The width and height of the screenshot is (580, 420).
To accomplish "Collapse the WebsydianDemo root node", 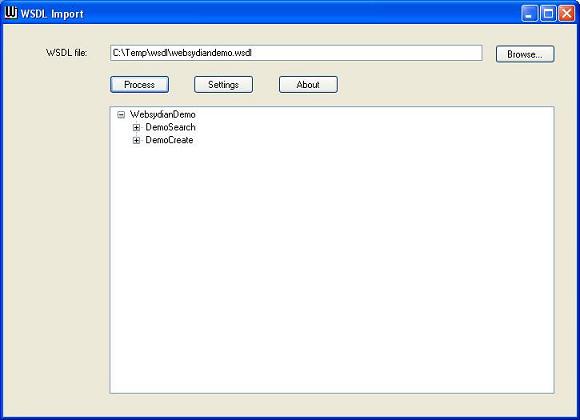I will click(x=121, y=115).
